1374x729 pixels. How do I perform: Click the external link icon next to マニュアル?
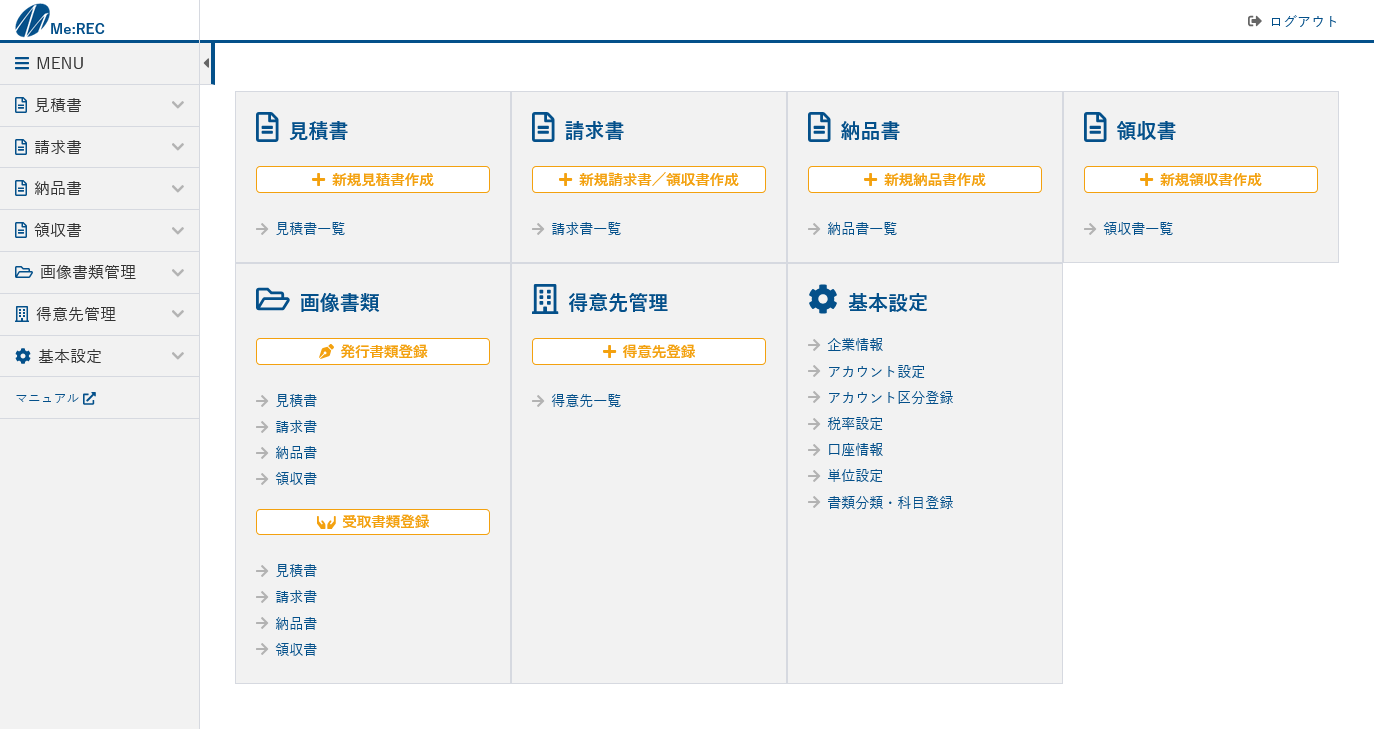coord(89,398)
